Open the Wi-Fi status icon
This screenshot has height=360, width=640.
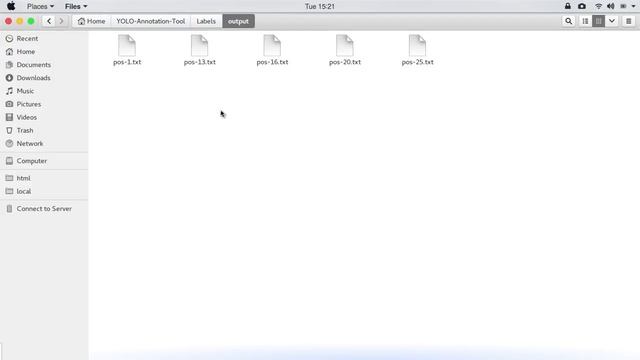click(x=598, y=7)
